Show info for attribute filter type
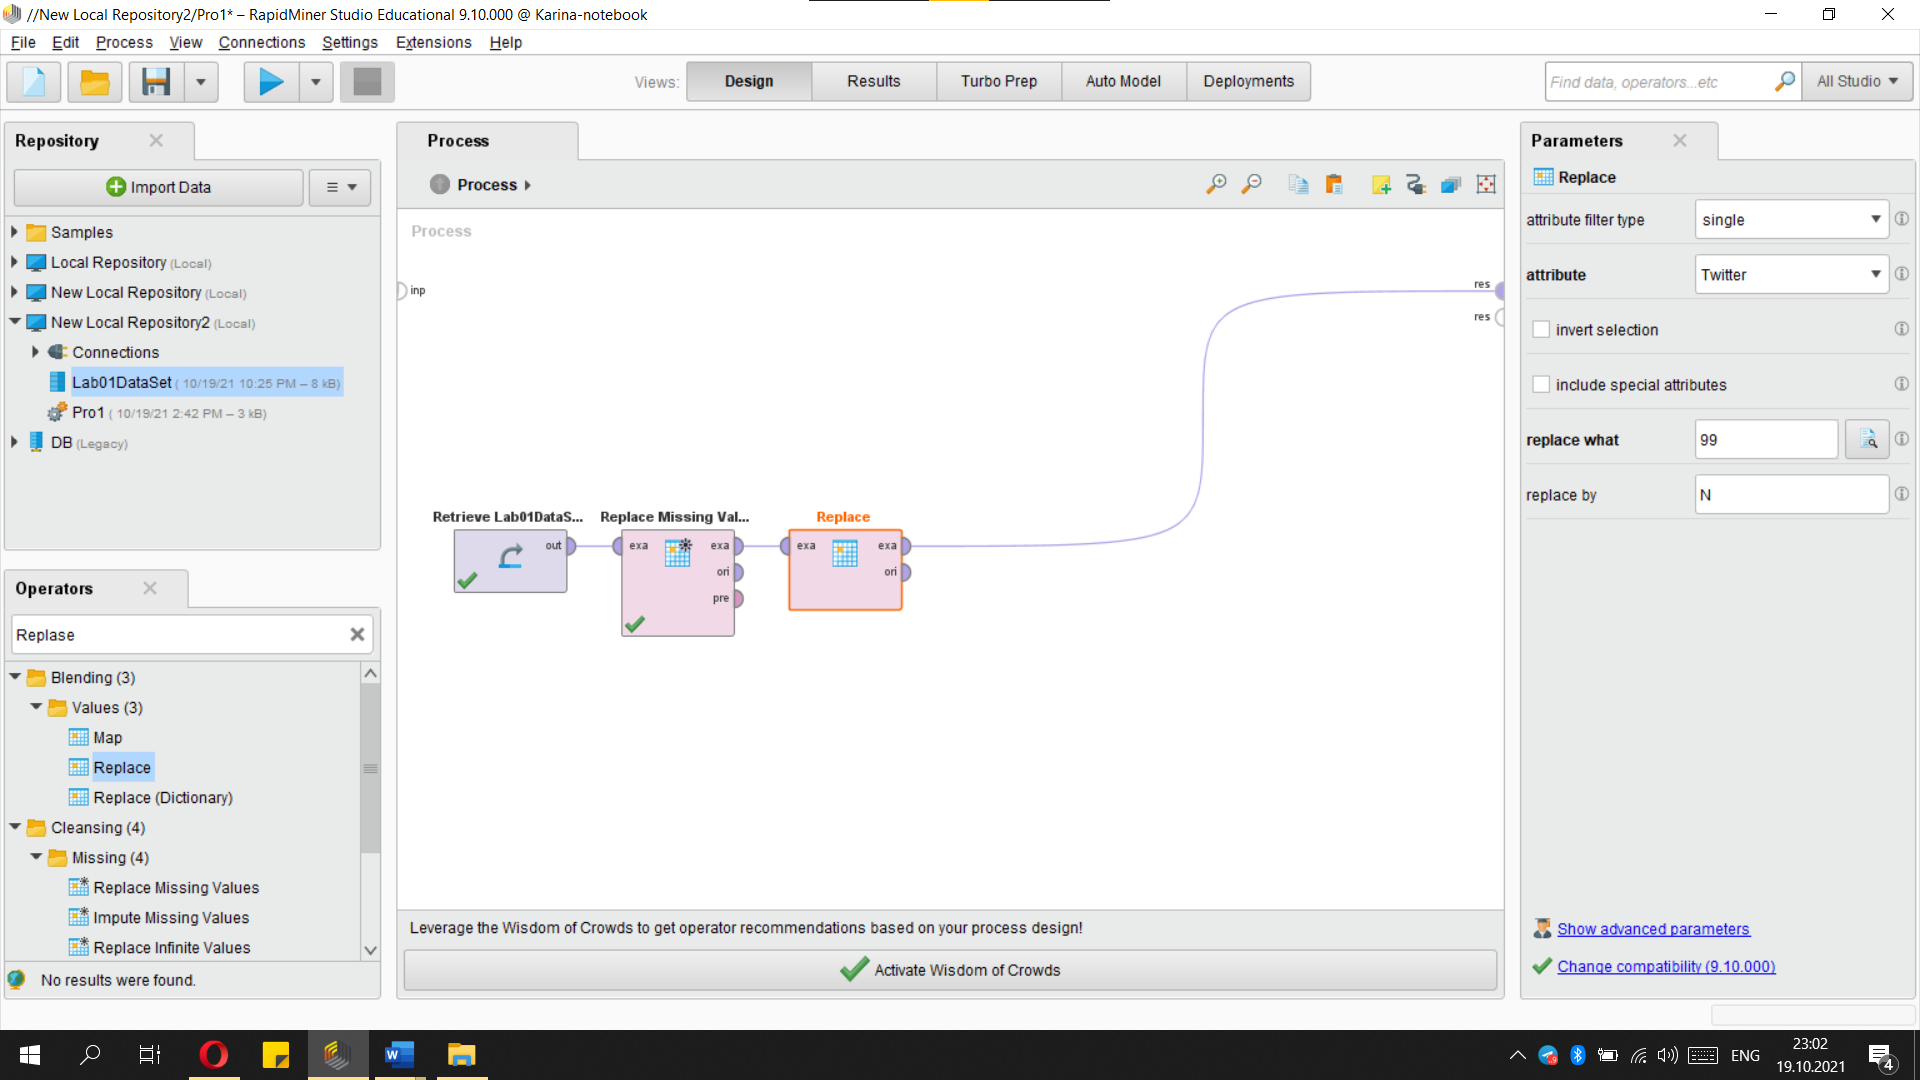Viewport: 1920px width, 1080px height. click(x=1902, y=219)
